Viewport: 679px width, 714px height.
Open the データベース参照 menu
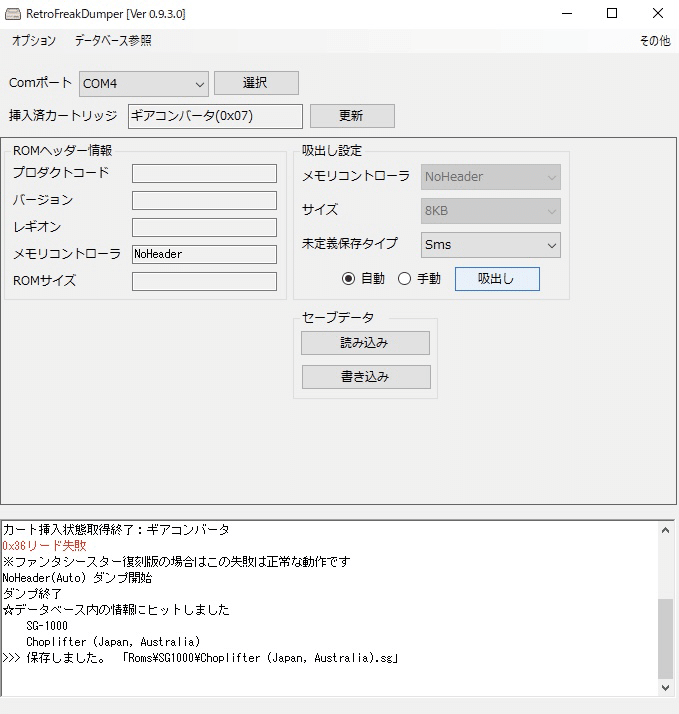point(113,41)
